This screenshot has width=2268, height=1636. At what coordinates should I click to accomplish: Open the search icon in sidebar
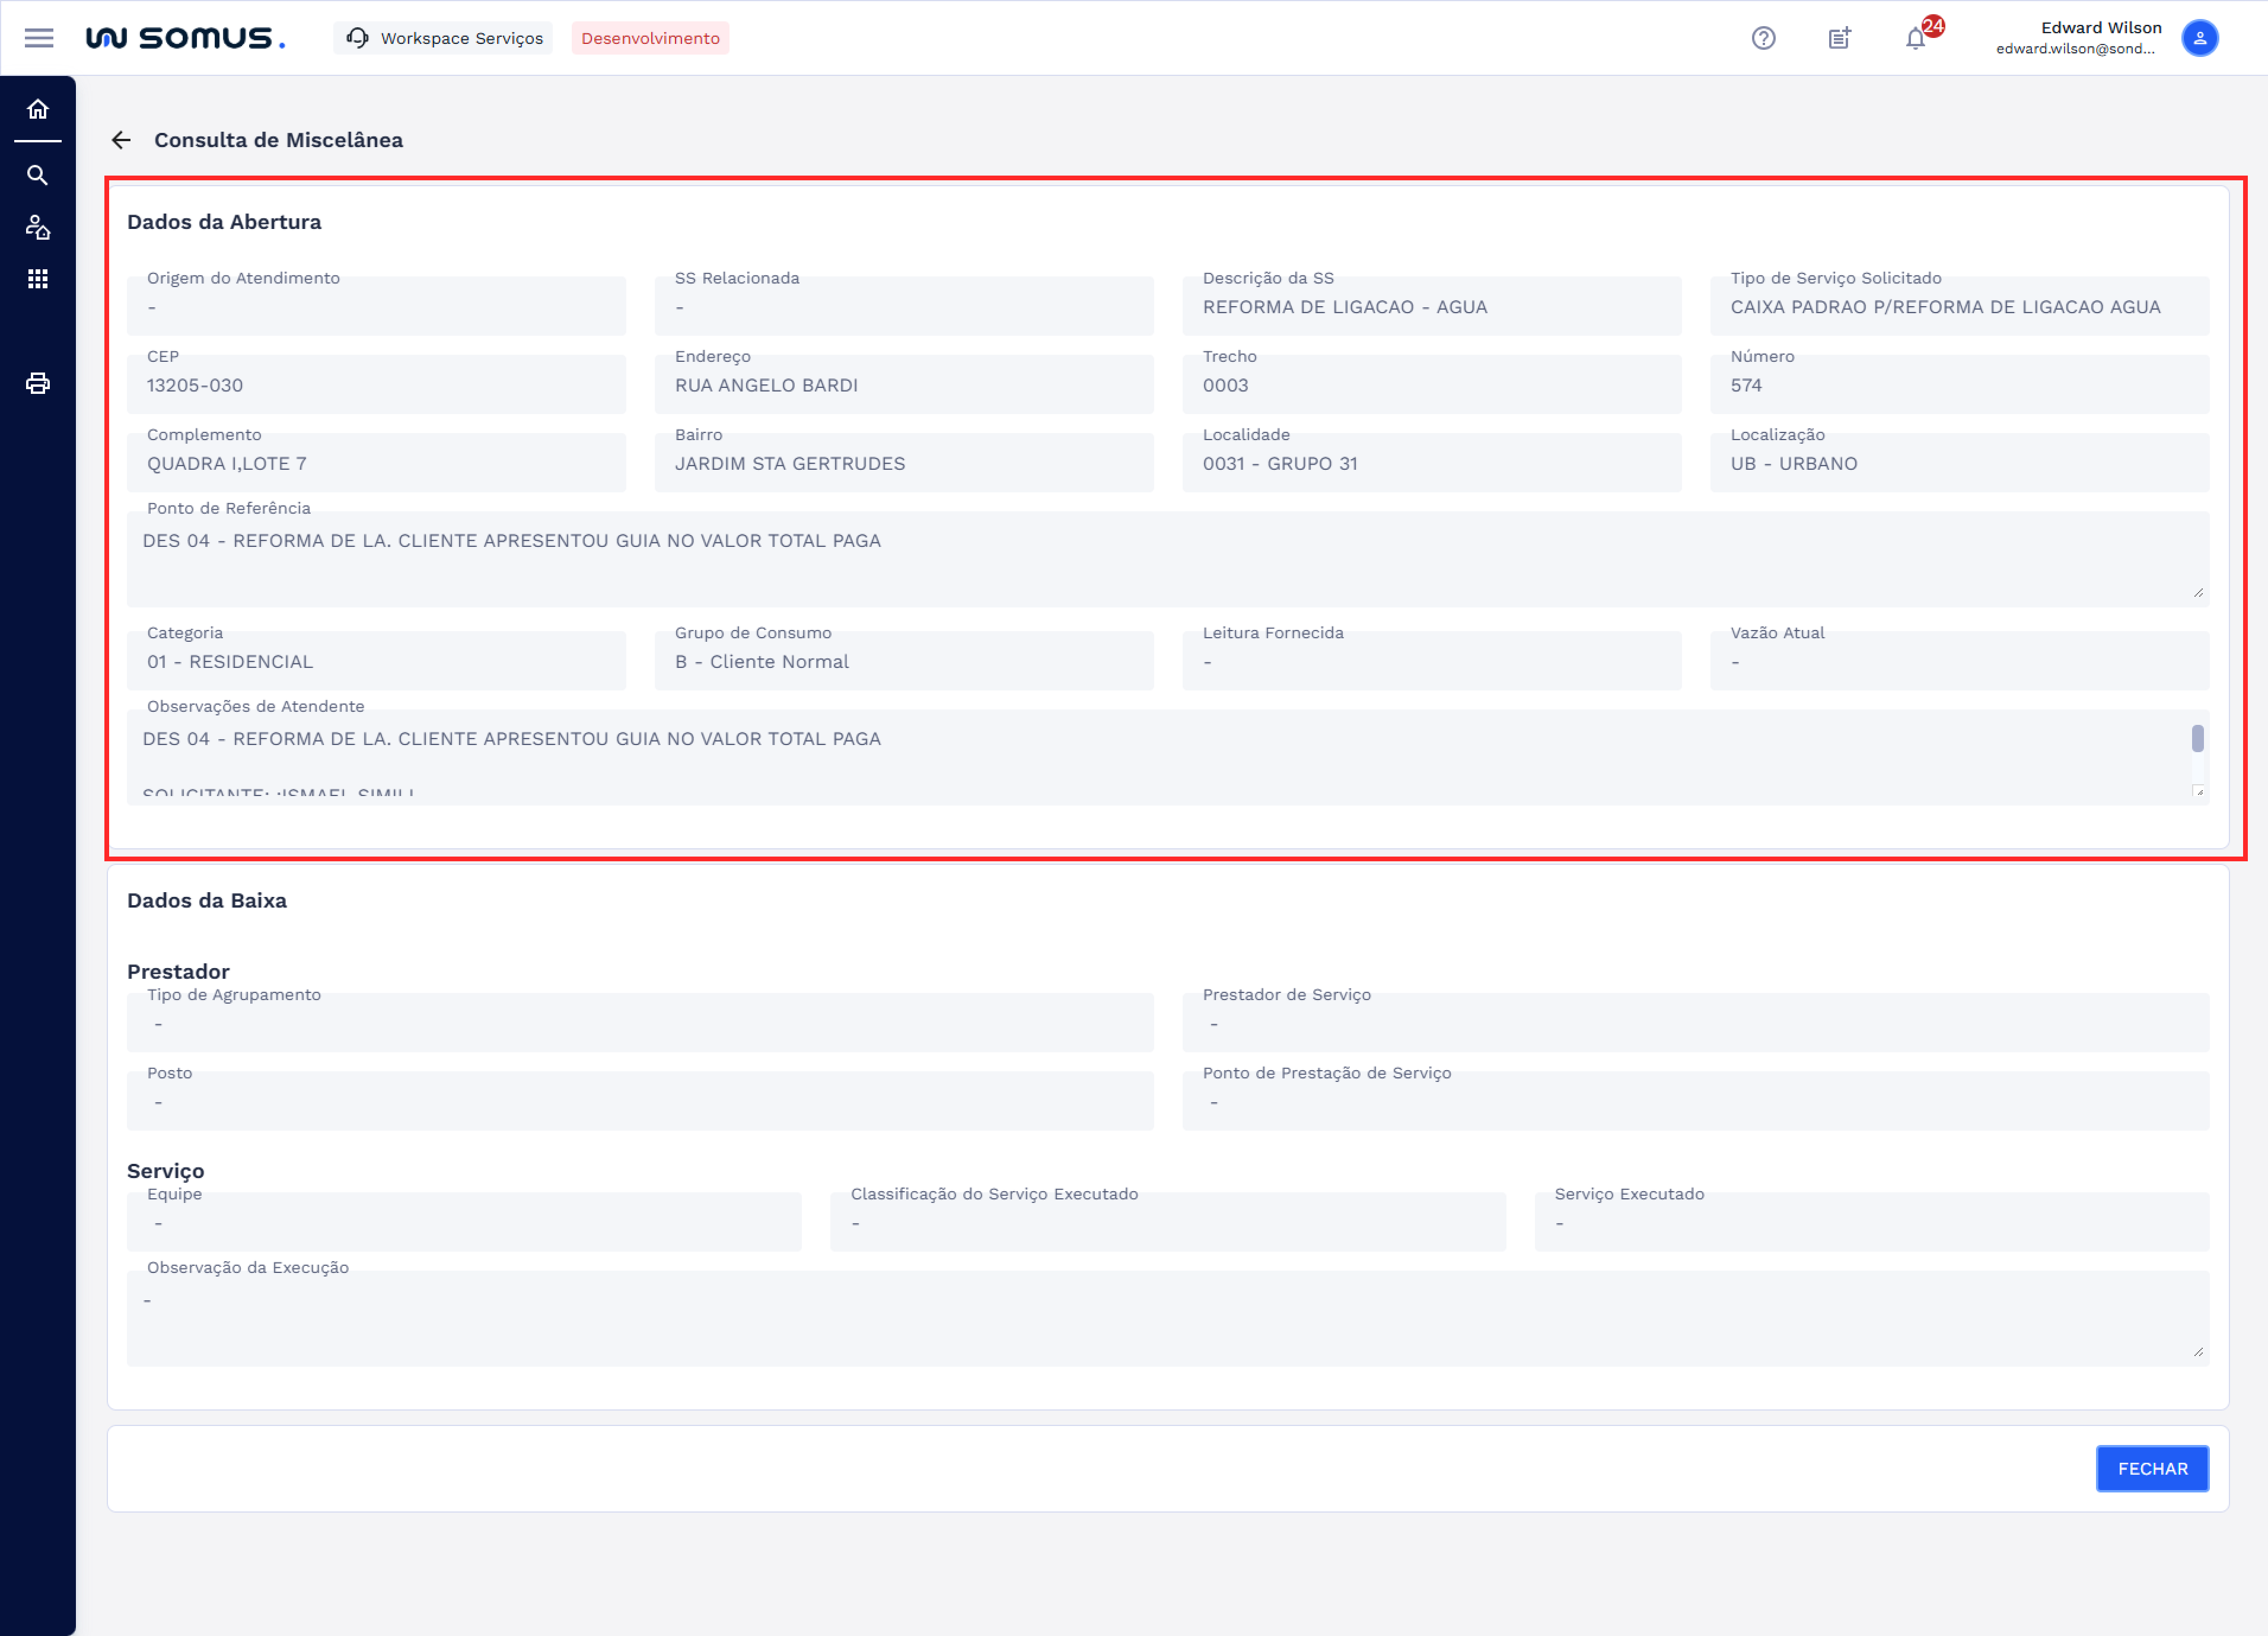pyautogui.click(x=38, y=175)
